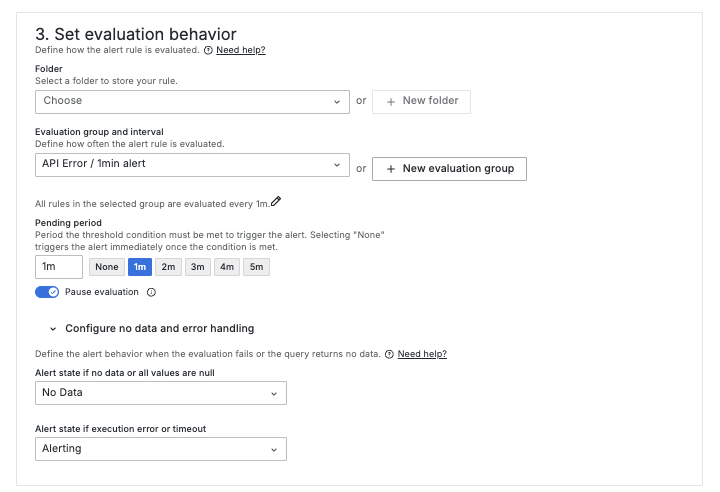Open the Folder Choose dropdown

click(x=192, y=101)
